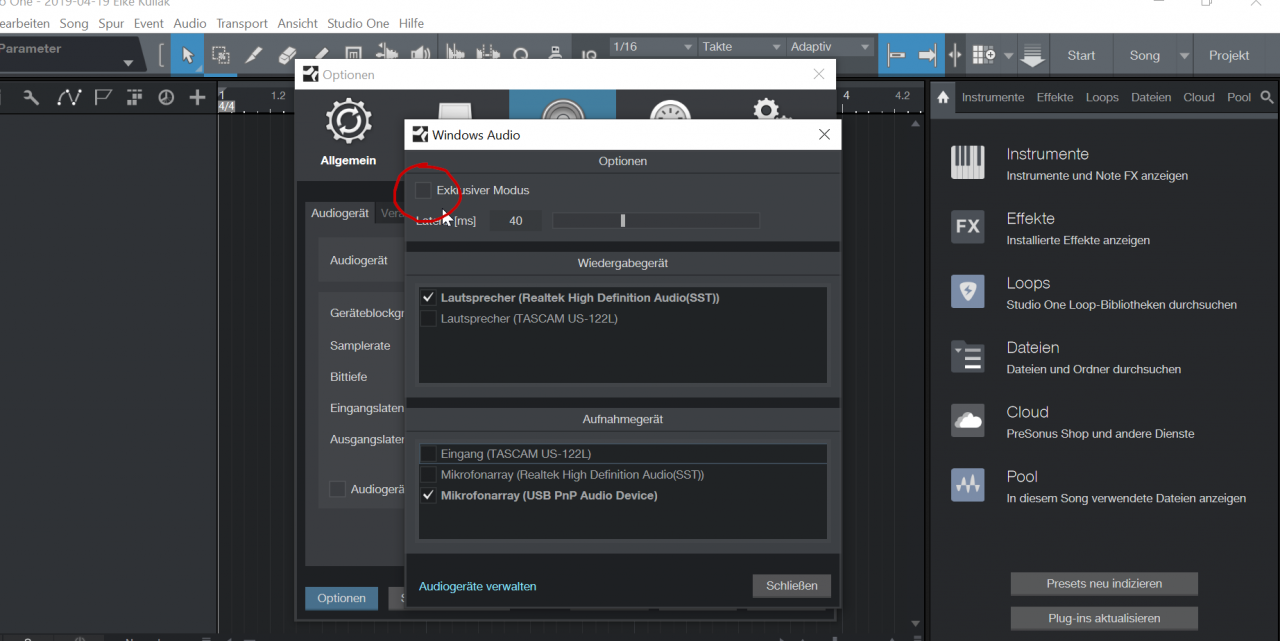Select Audiogerät tab in Optionen window

pyautogui.click(x=339, y=213)
